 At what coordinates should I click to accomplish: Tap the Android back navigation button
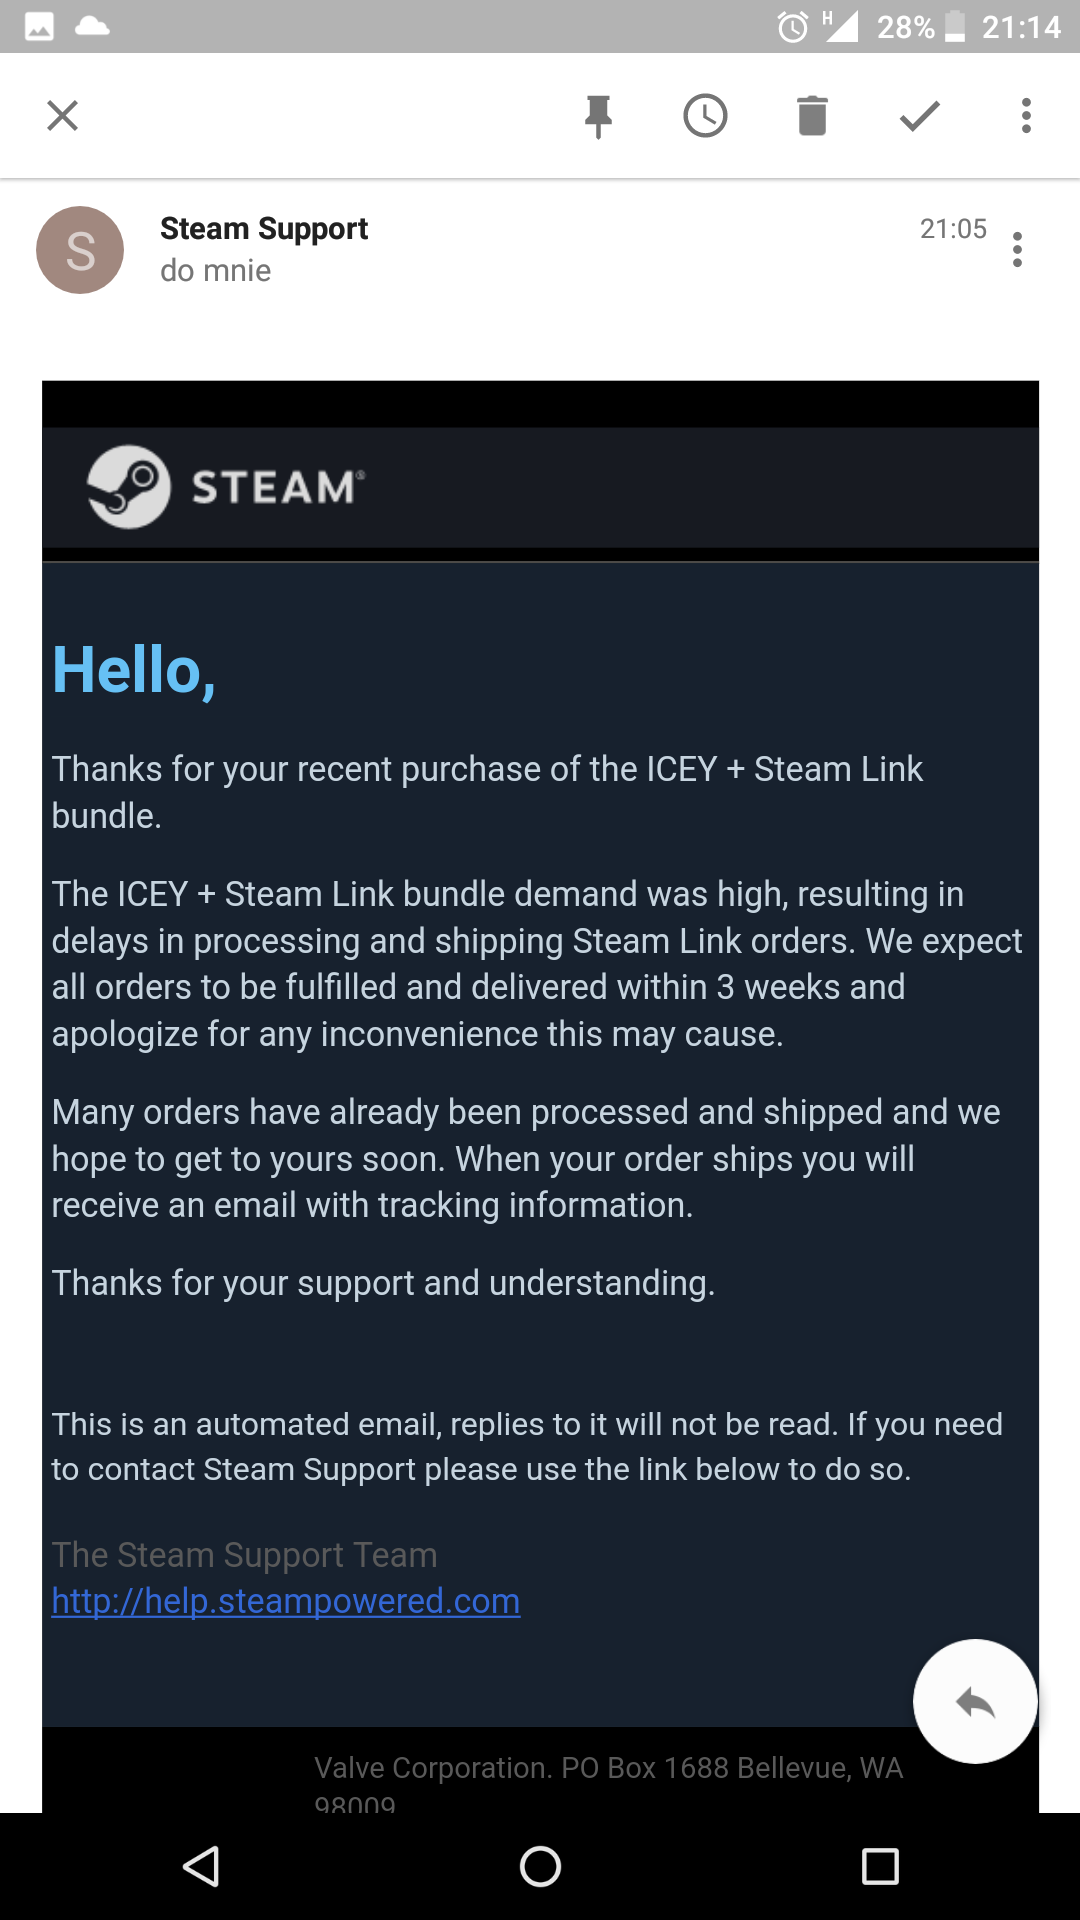coord(201,1866)
